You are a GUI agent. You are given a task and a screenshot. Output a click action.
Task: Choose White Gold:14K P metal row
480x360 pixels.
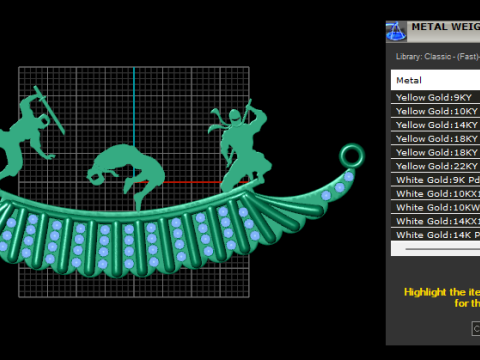click(435, 235)
